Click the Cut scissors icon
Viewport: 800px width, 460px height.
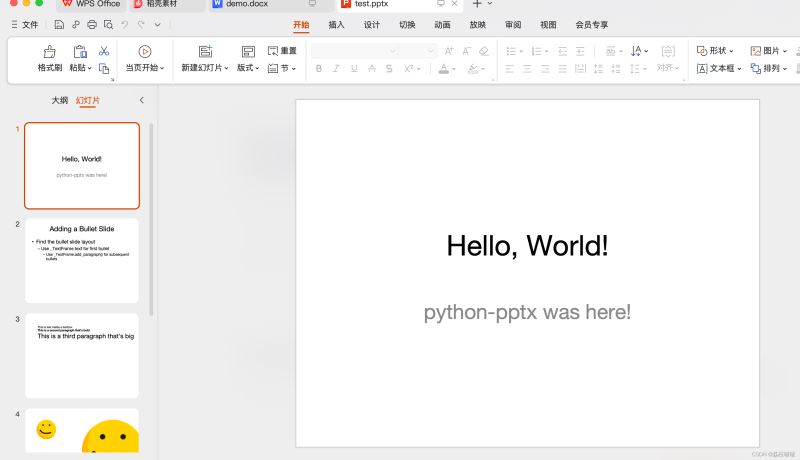coord(104,51)
